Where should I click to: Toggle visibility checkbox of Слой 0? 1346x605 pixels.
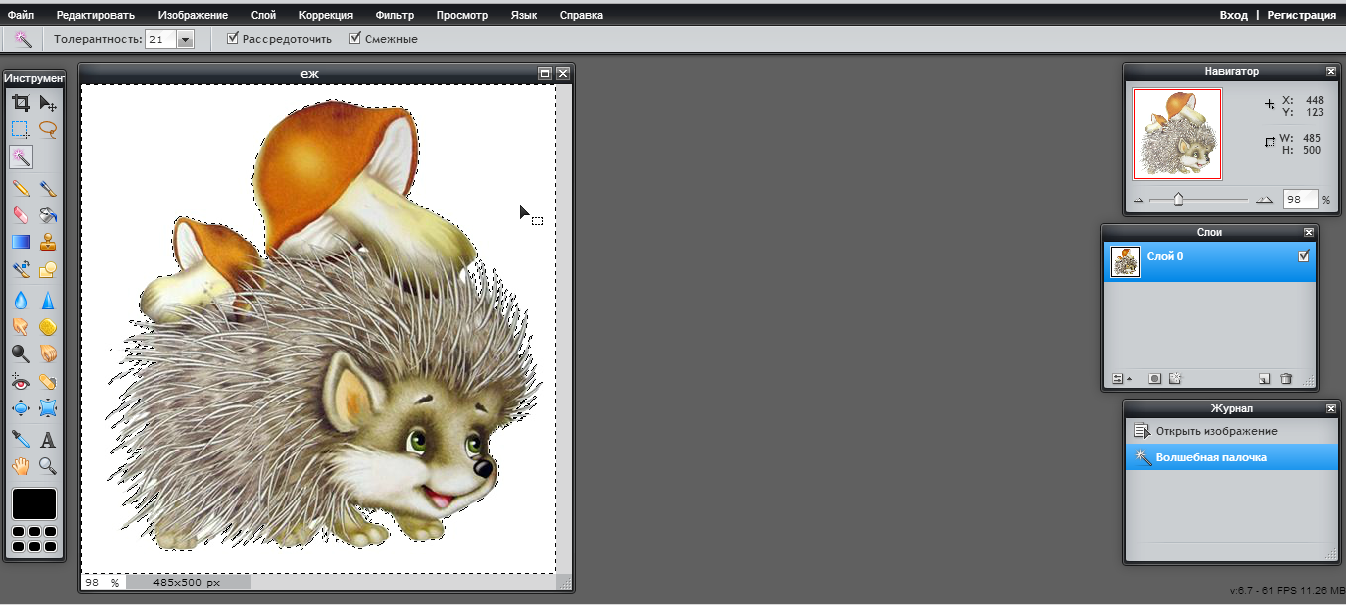coord(1303,256)
